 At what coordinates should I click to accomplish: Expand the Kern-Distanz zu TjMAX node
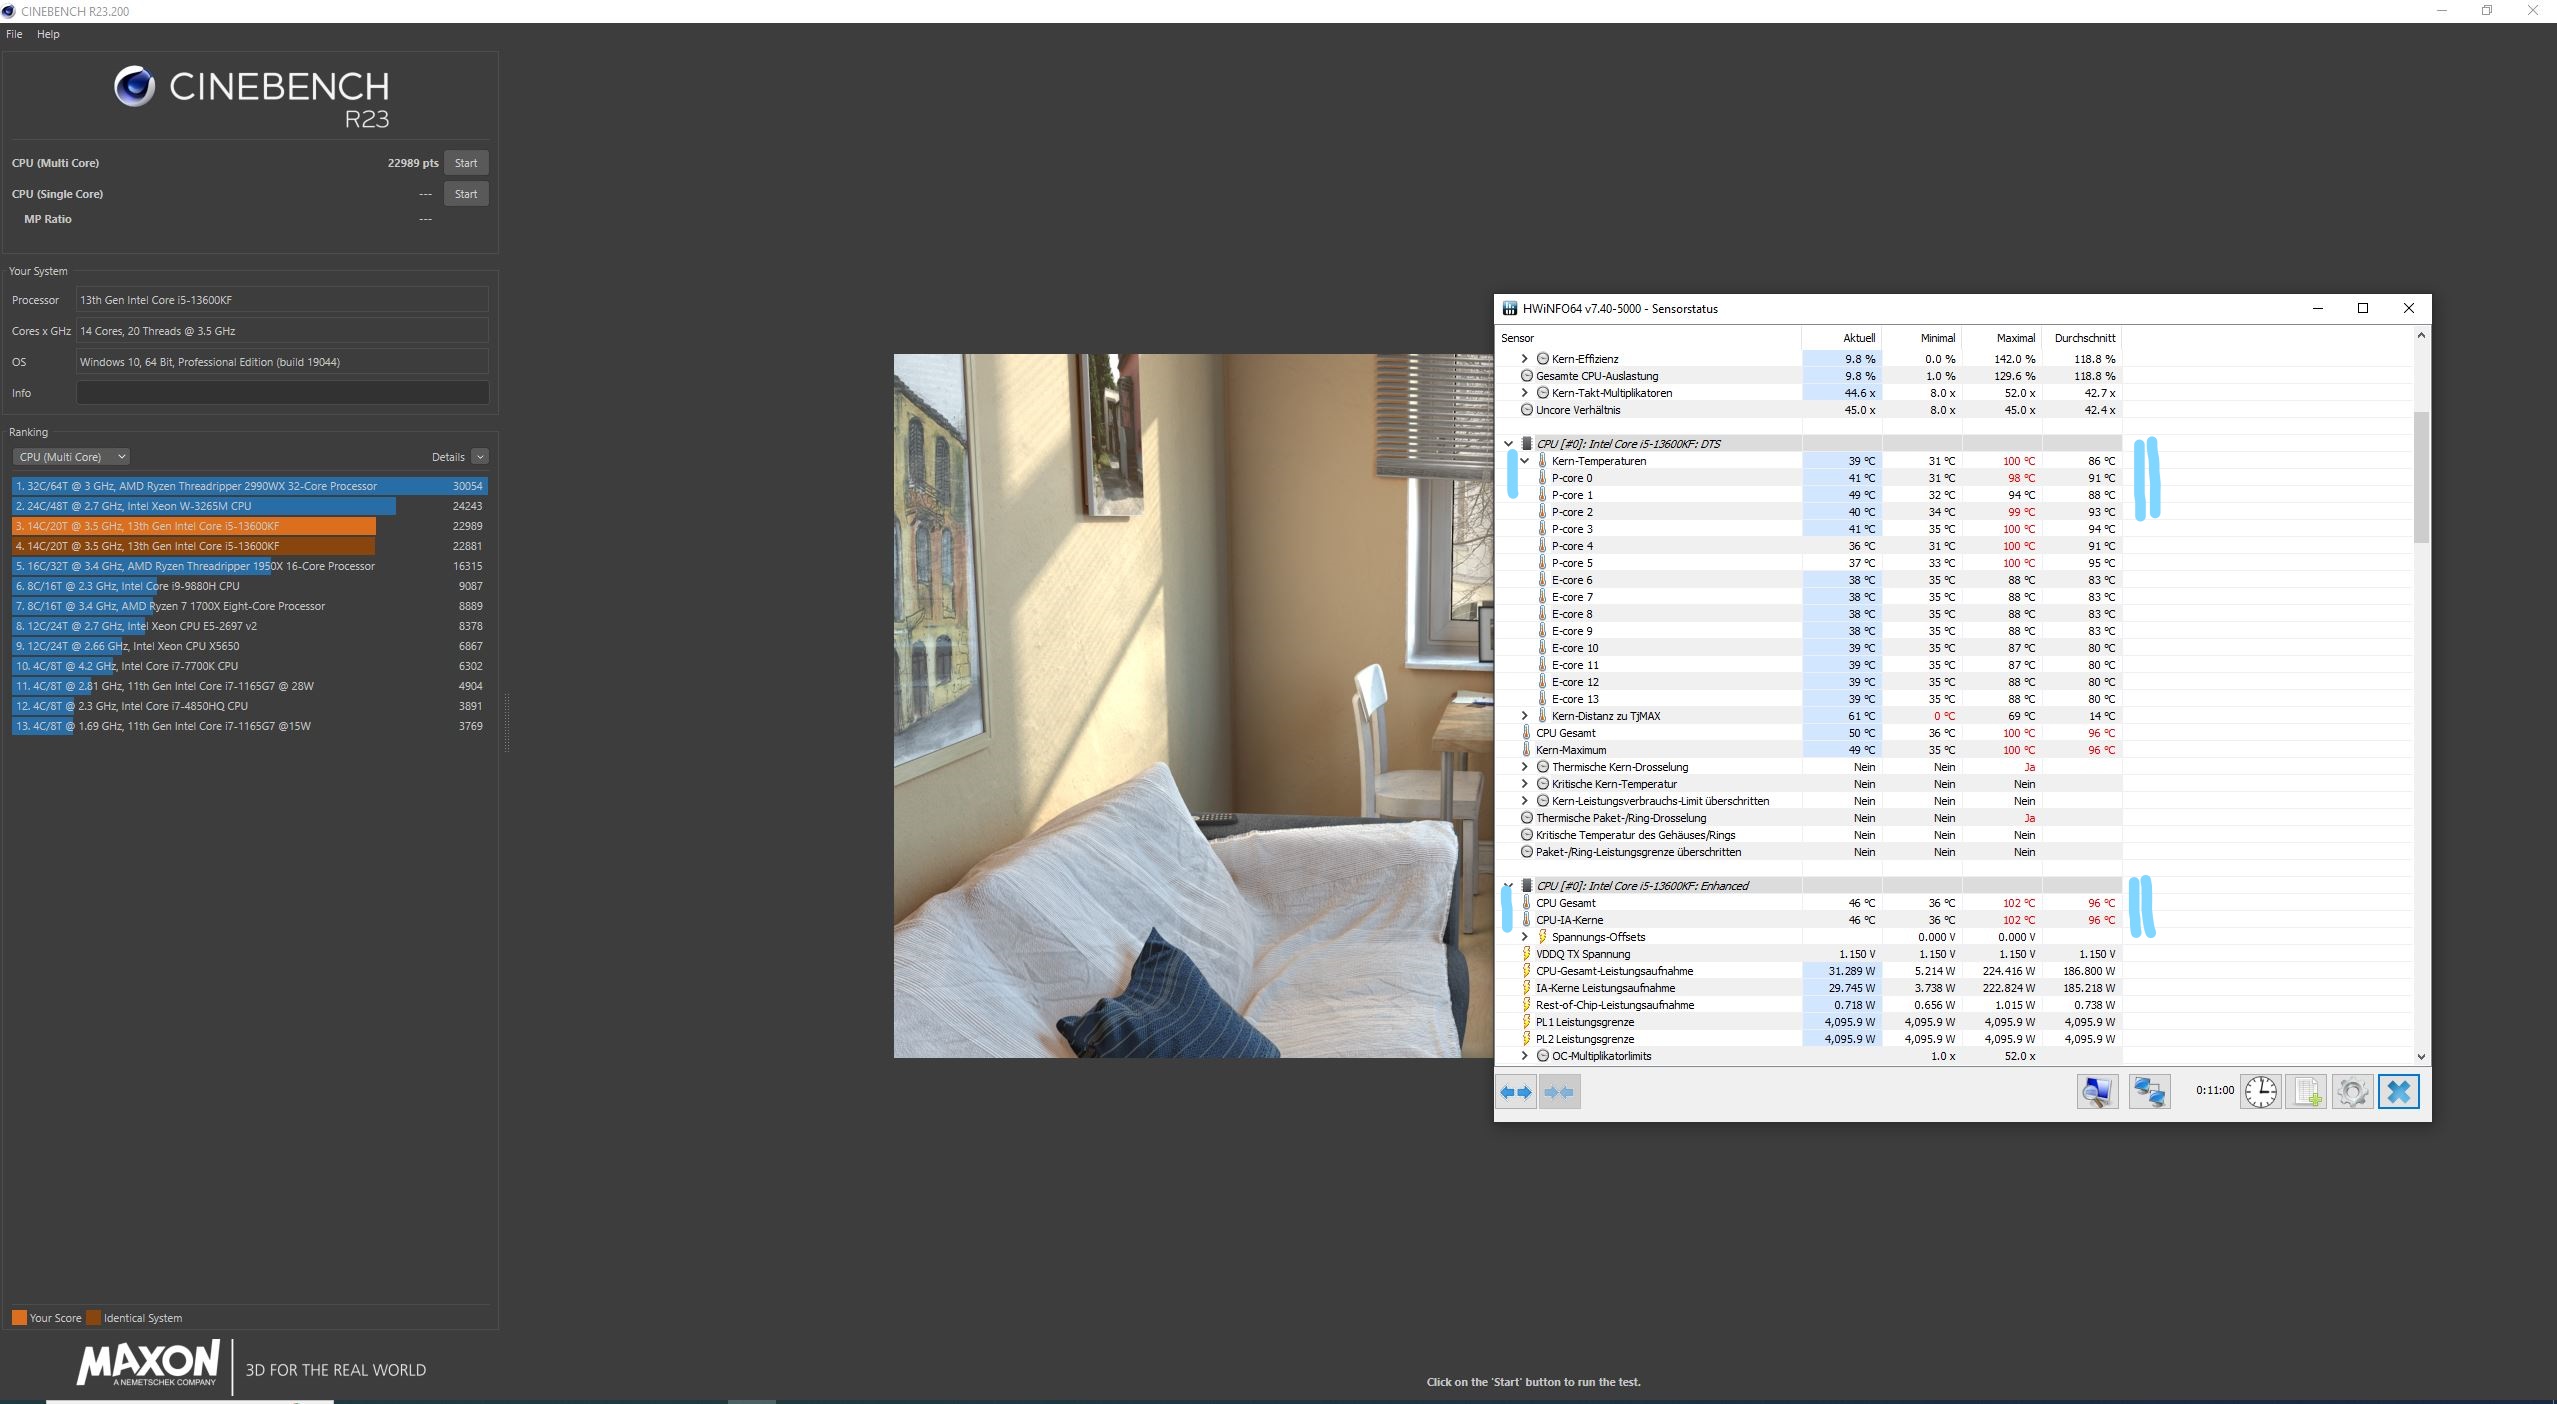[1524, 716]
